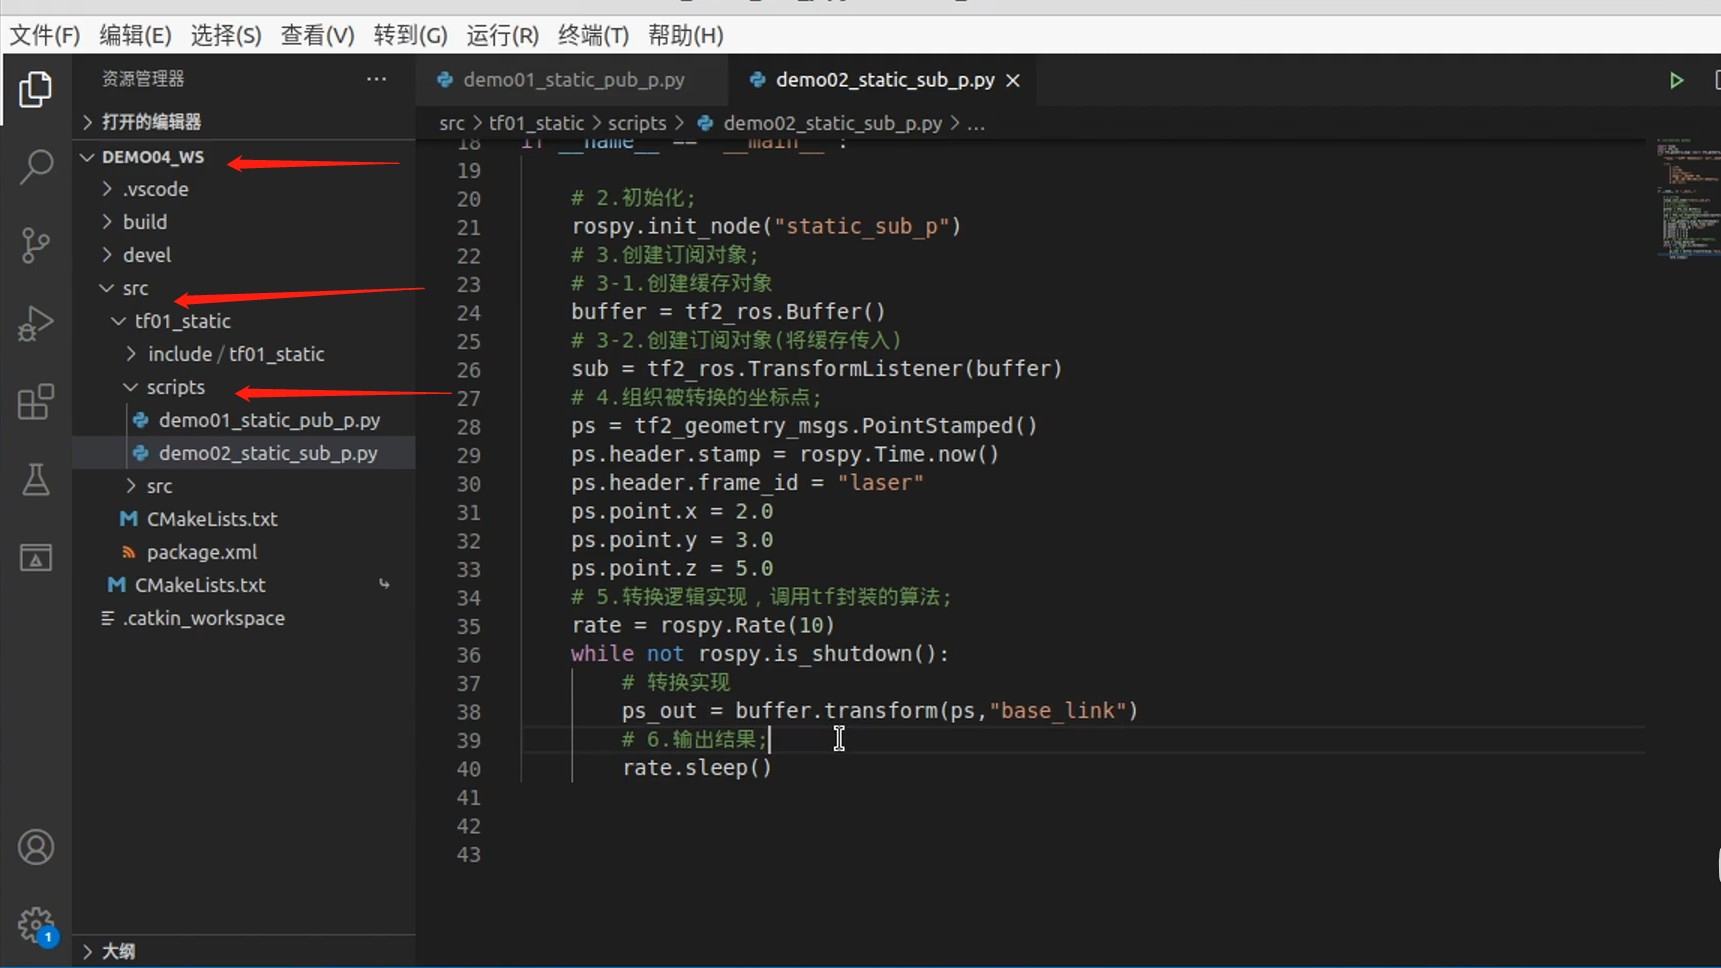1721x968 pixels.
Task: Open the Source Control view
Action: (36, 245)
